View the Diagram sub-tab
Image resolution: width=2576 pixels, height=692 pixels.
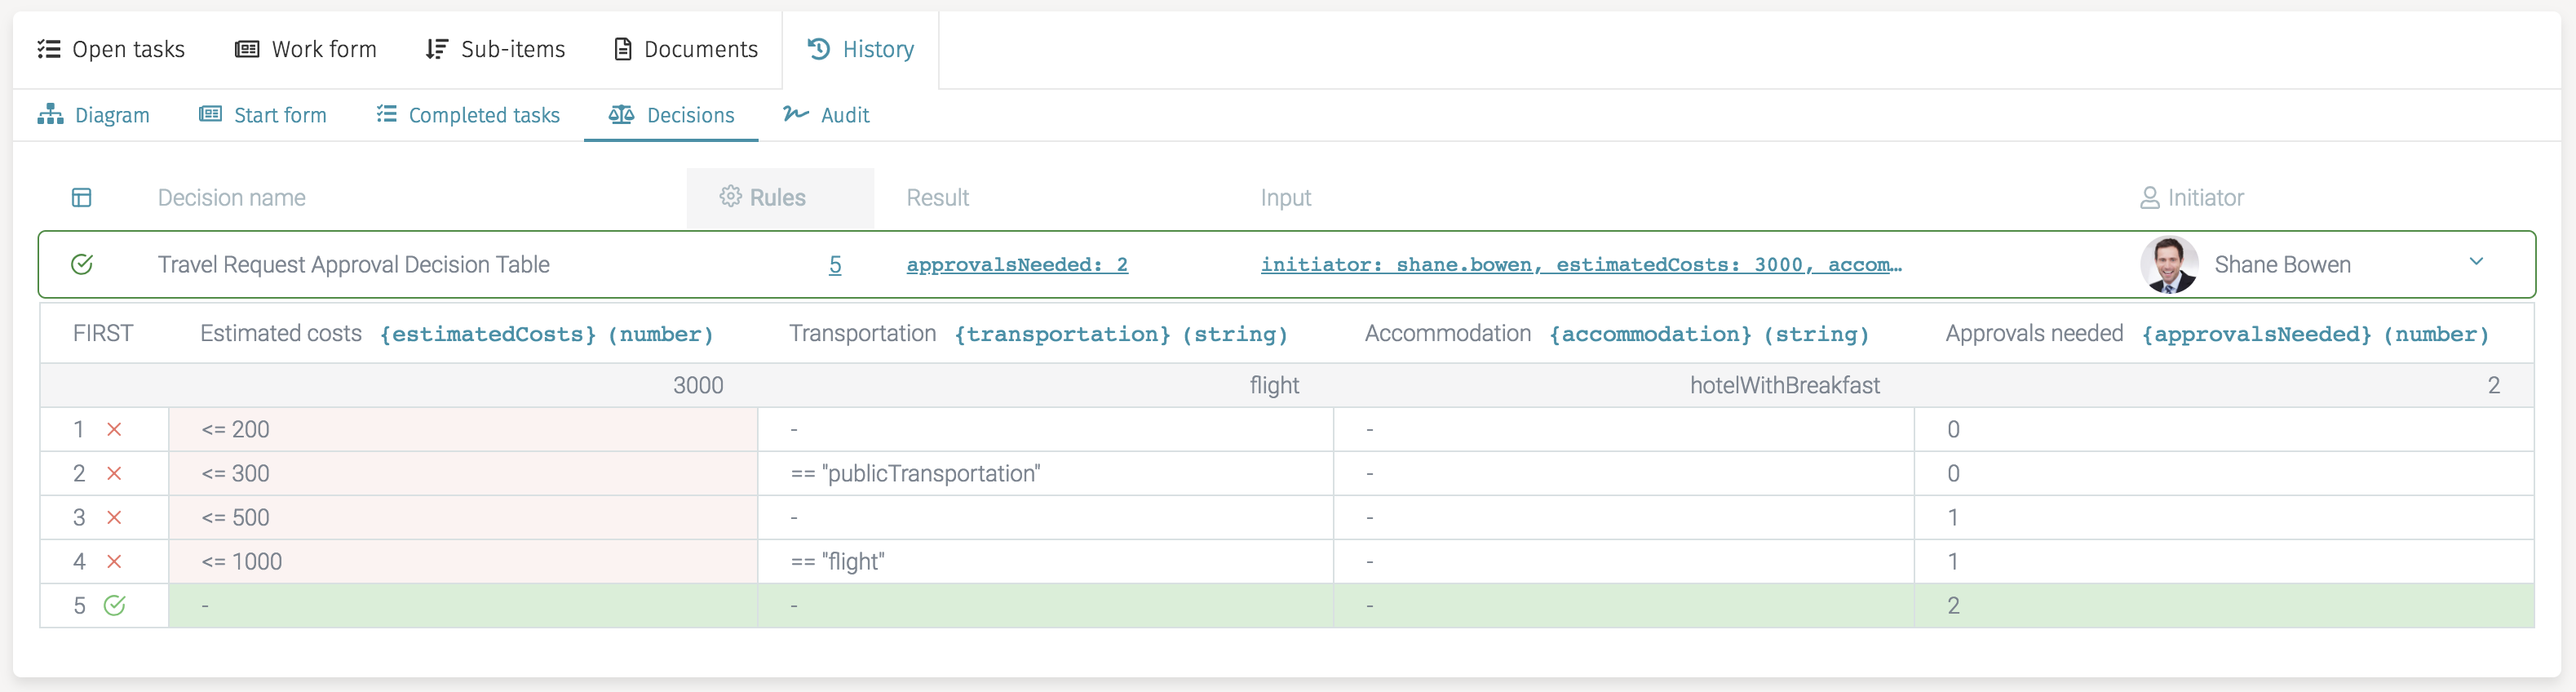tap(94, 115)
